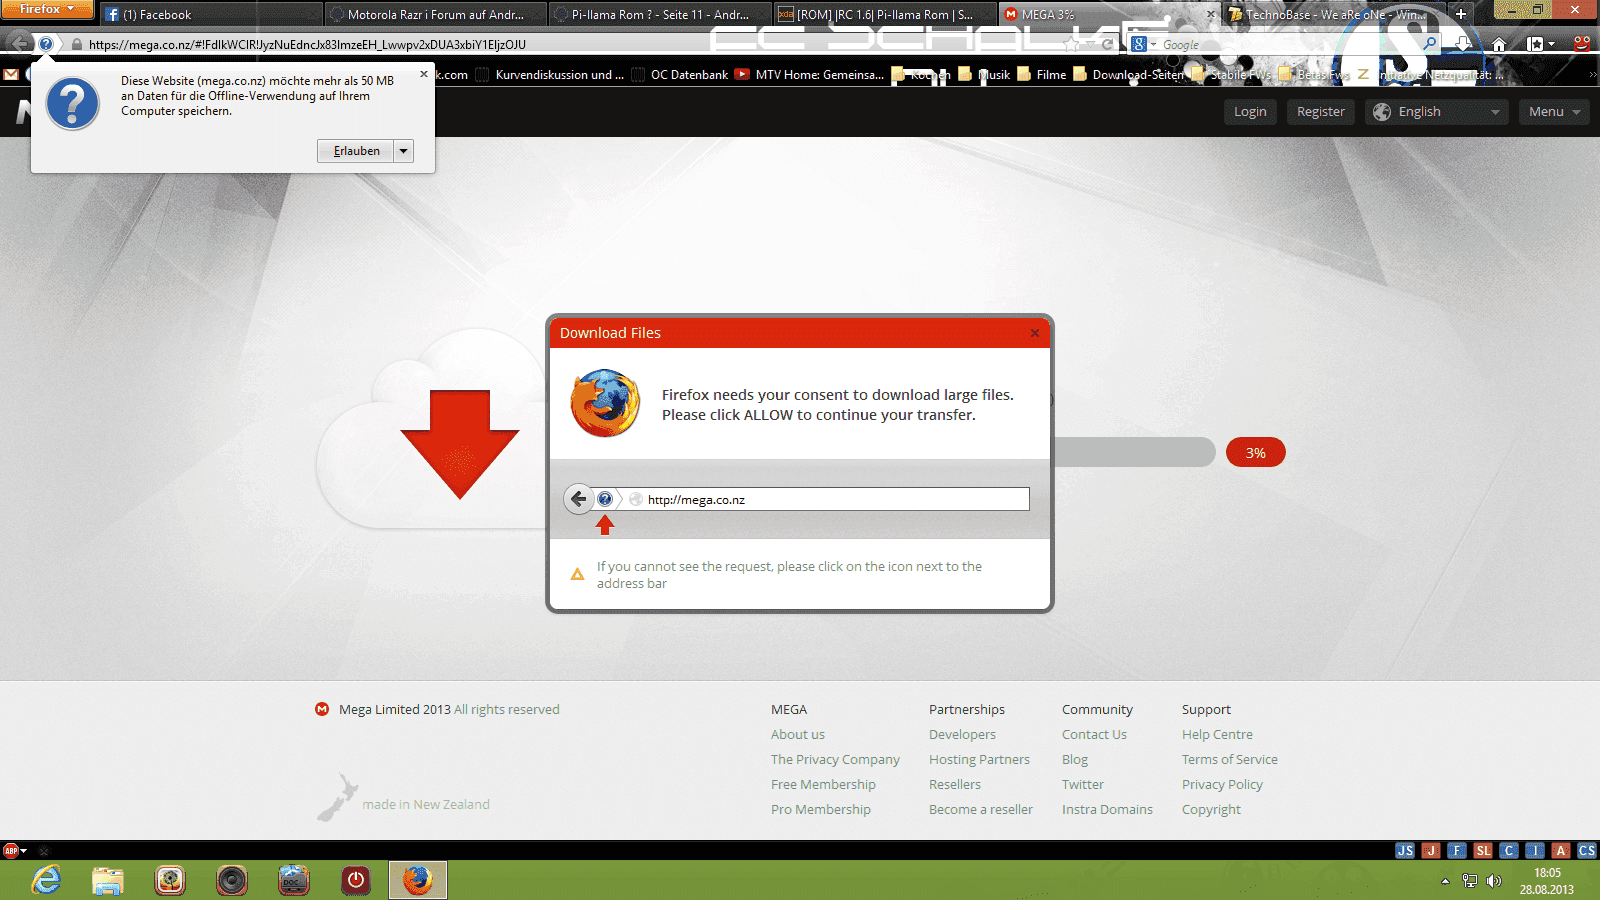This screenshot has height=900, width=1600.
Task: Open the Firefox application menu
Action: pyautogui.click(x=47, y=9)
